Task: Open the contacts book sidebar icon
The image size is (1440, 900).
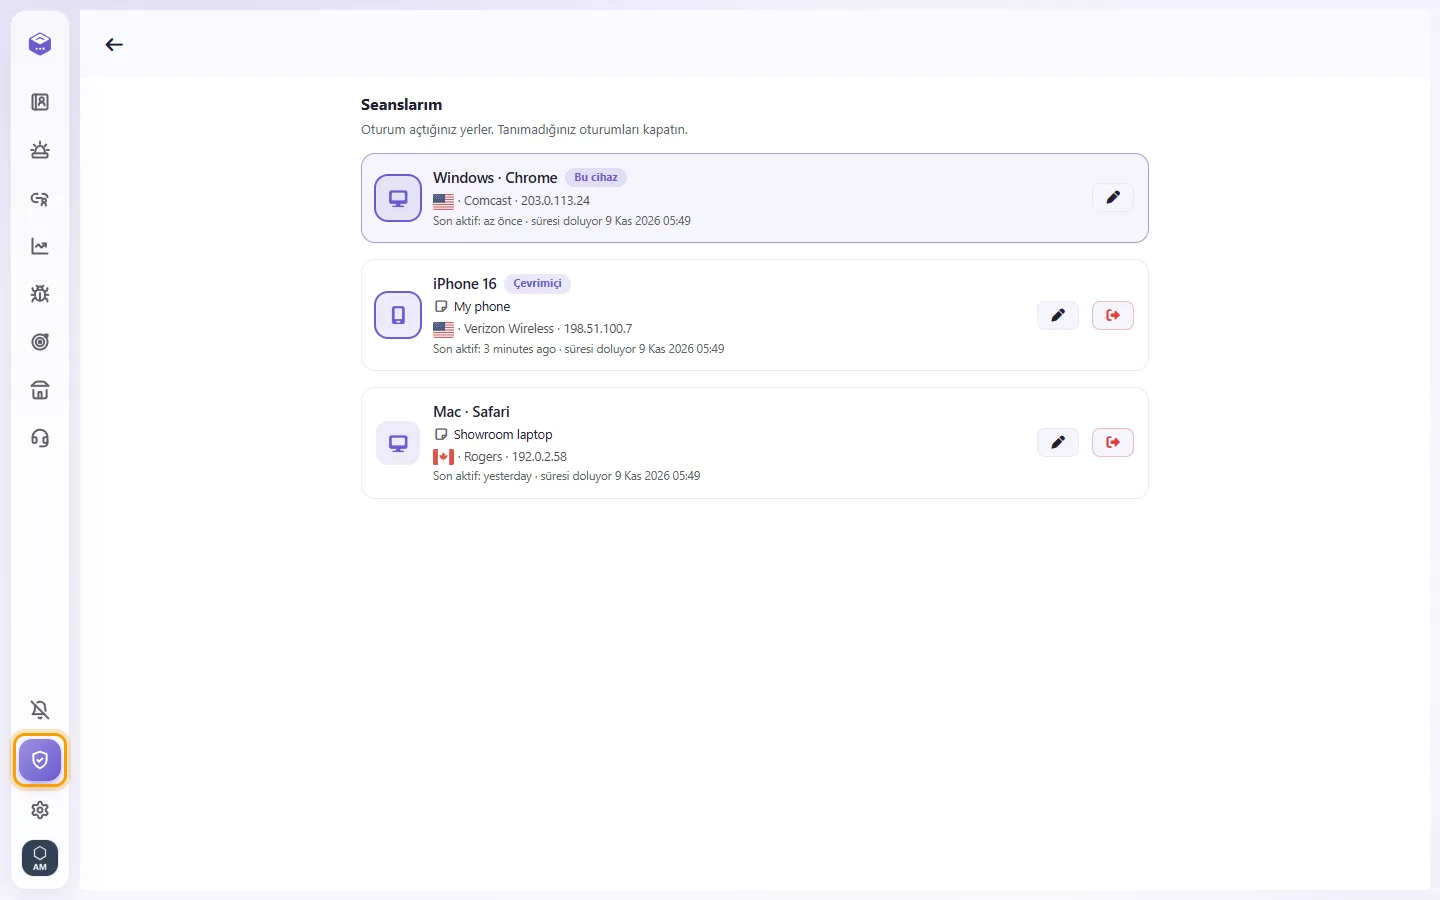Action: coord(40,102)
